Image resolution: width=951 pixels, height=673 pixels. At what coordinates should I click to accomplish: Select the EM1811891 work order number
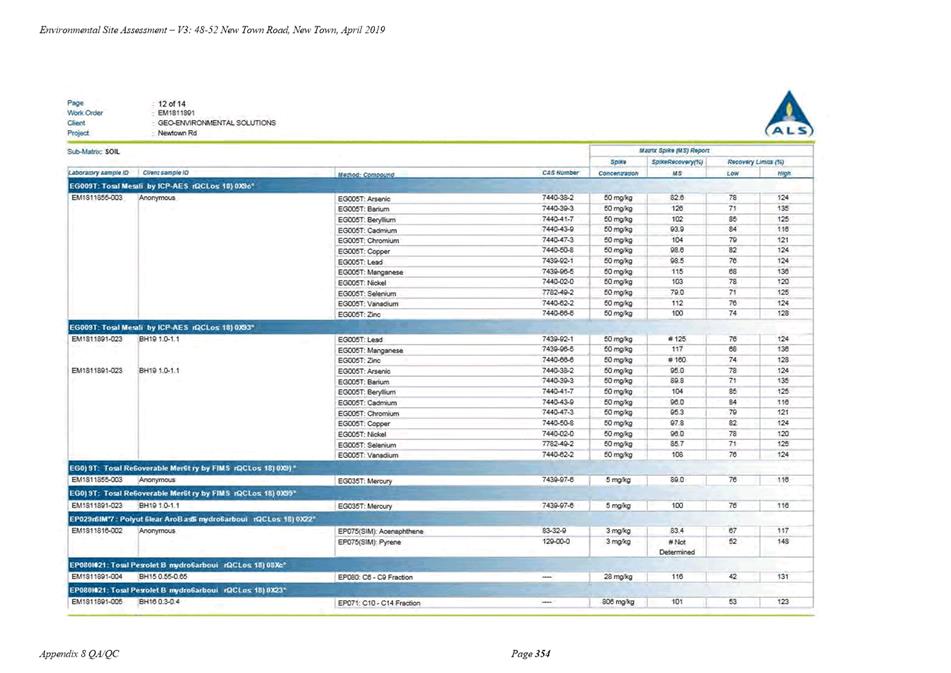click(176, 113)
